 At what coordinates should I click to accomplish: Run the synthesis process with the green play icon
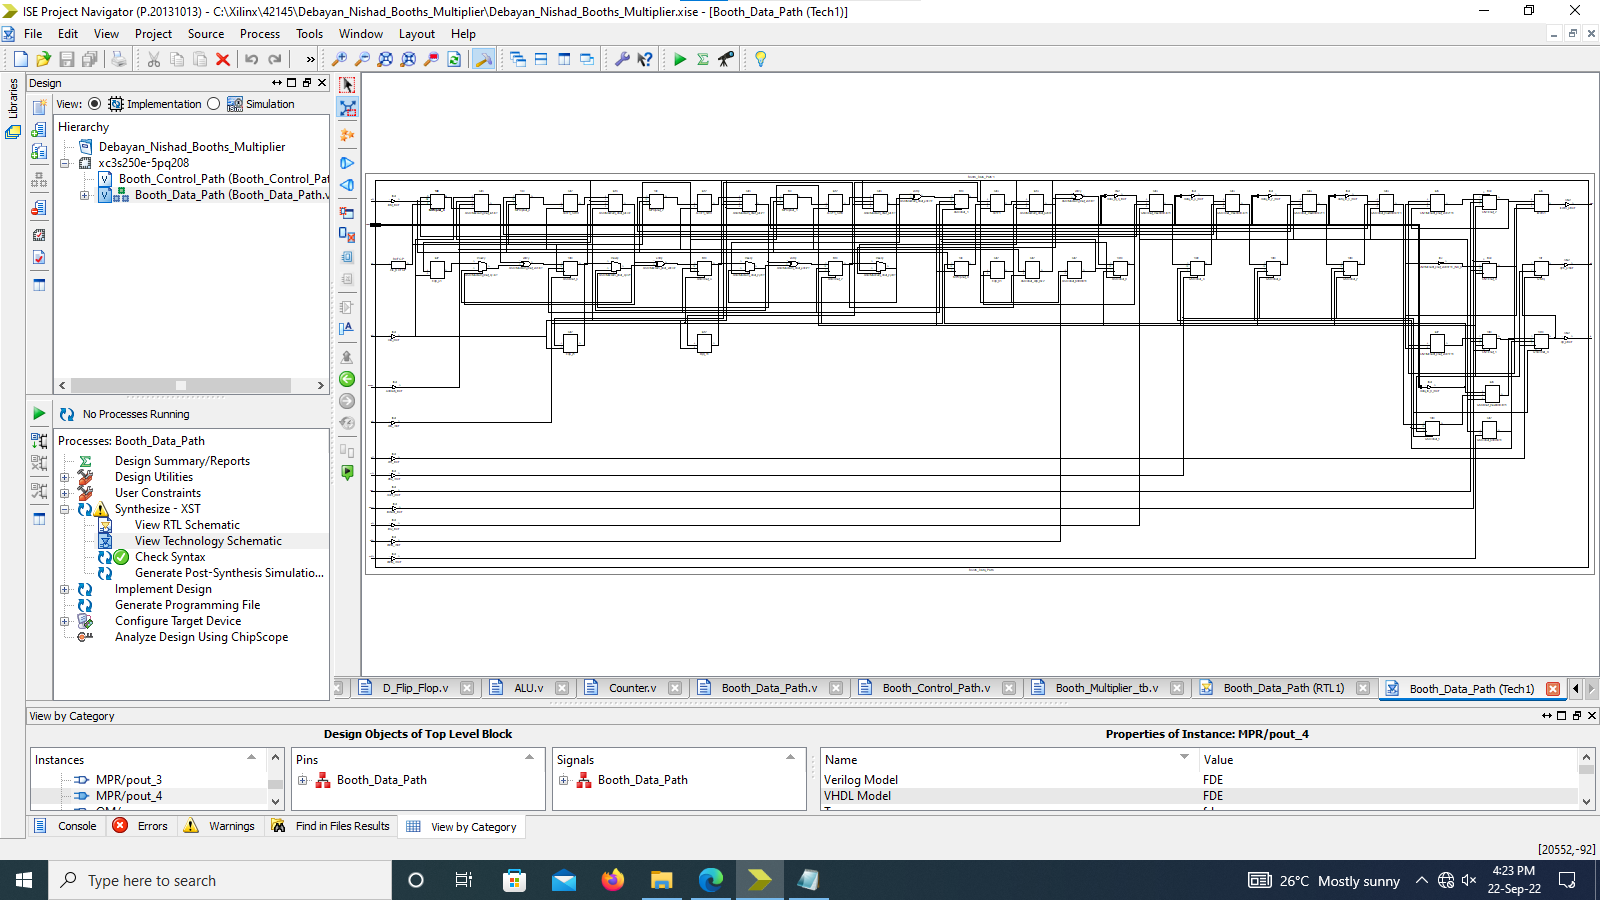coord(680,59)
